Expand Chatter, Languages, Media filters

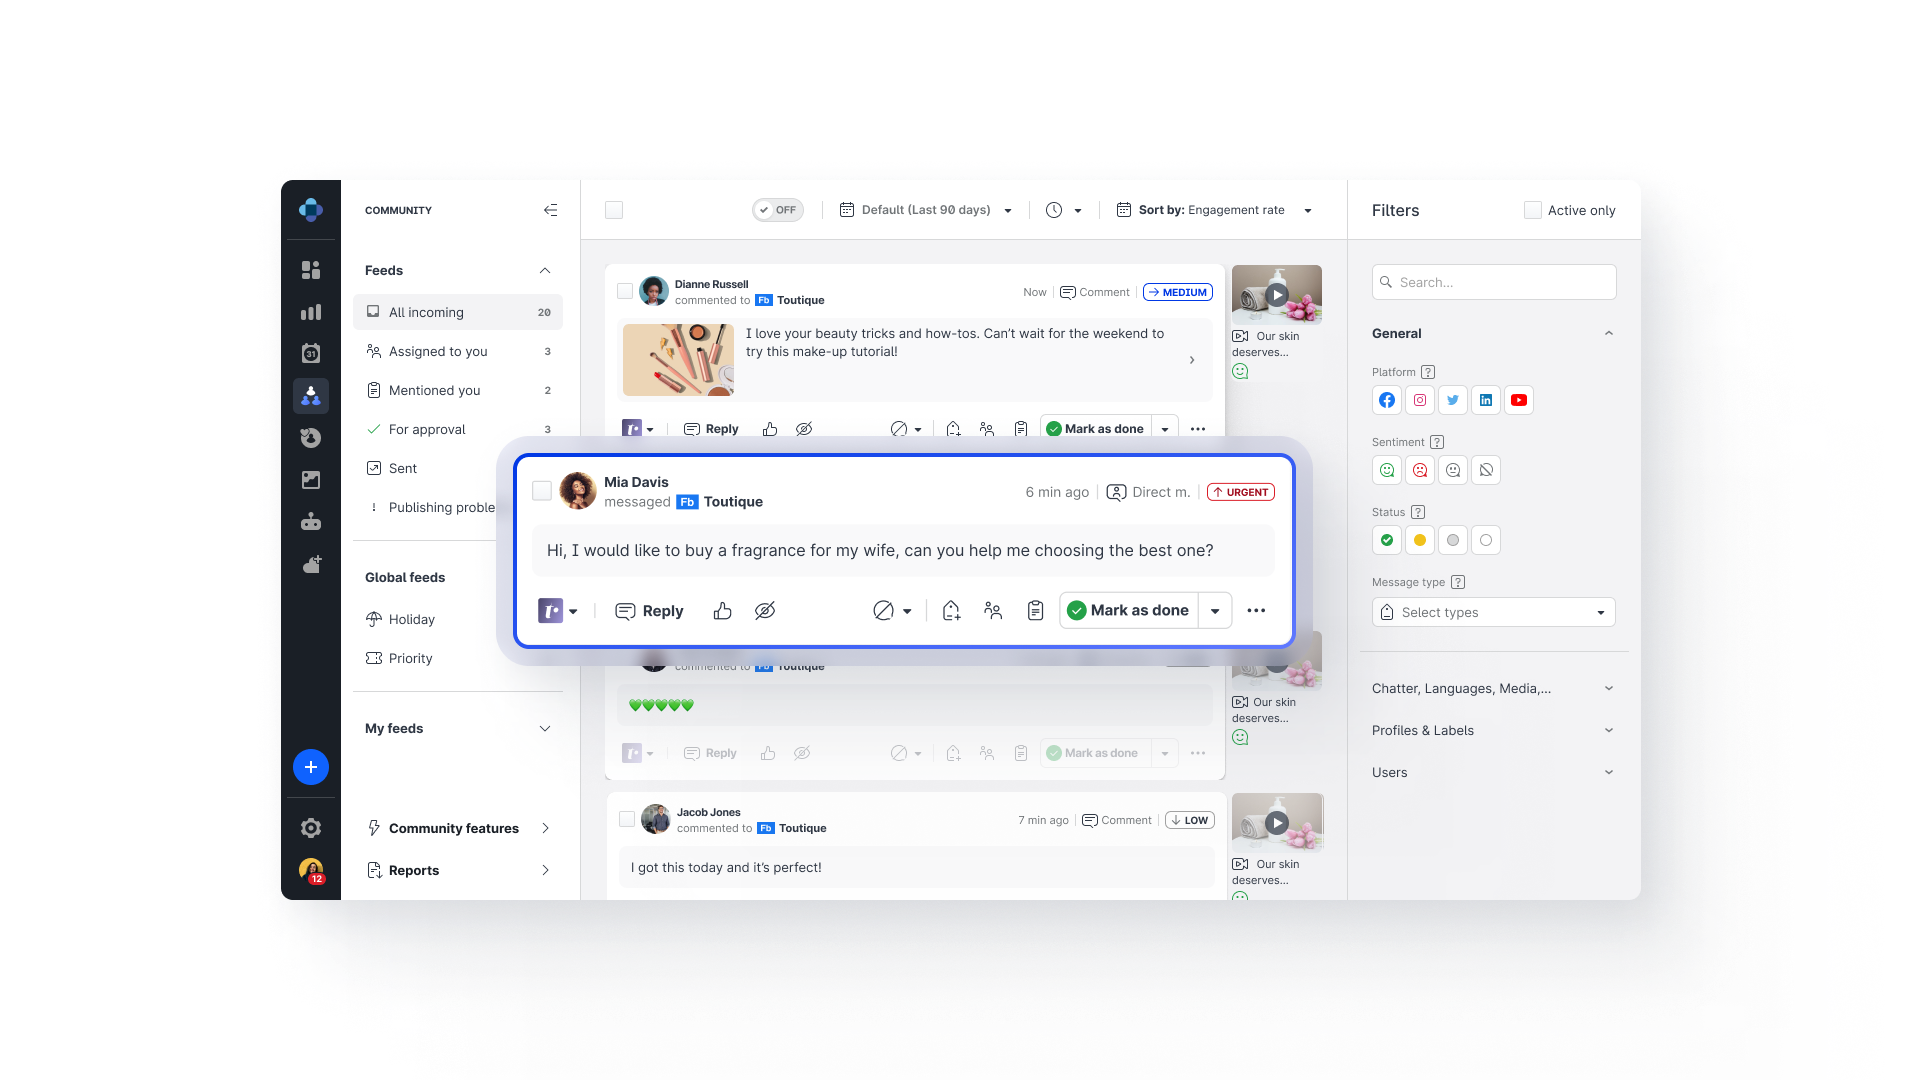point(1494,689)
